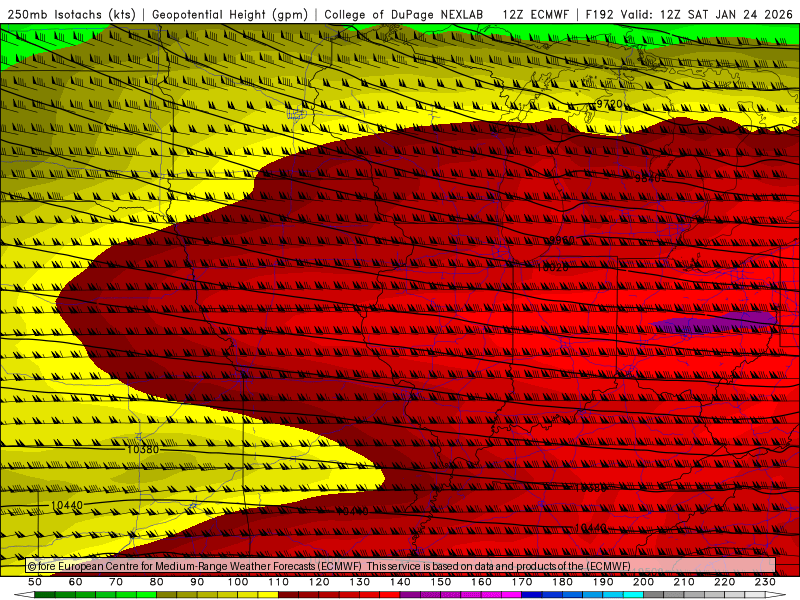This screenshot has height=600, width=800.
Task: Click the 120 knot color bar label
Action: [319, 582]
